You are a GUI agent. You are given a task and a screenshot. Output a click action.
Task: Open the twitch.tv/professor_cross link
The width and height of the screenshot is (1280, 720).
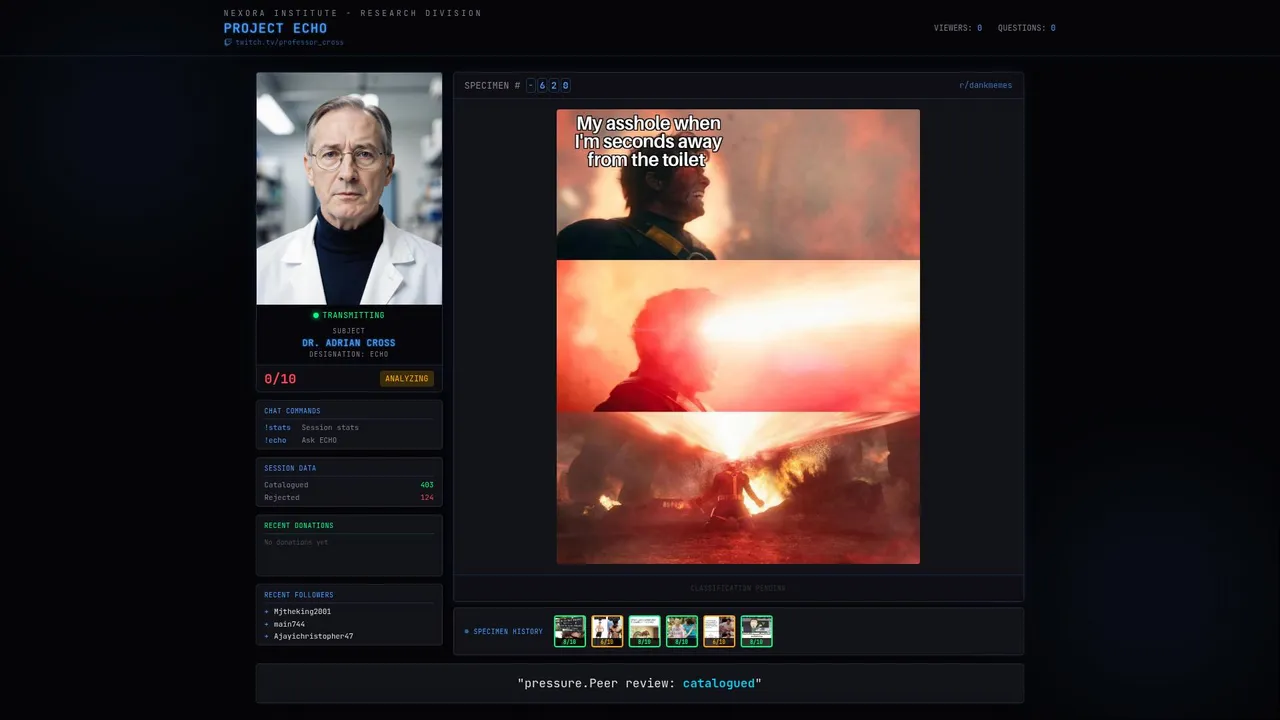point(289,42)
